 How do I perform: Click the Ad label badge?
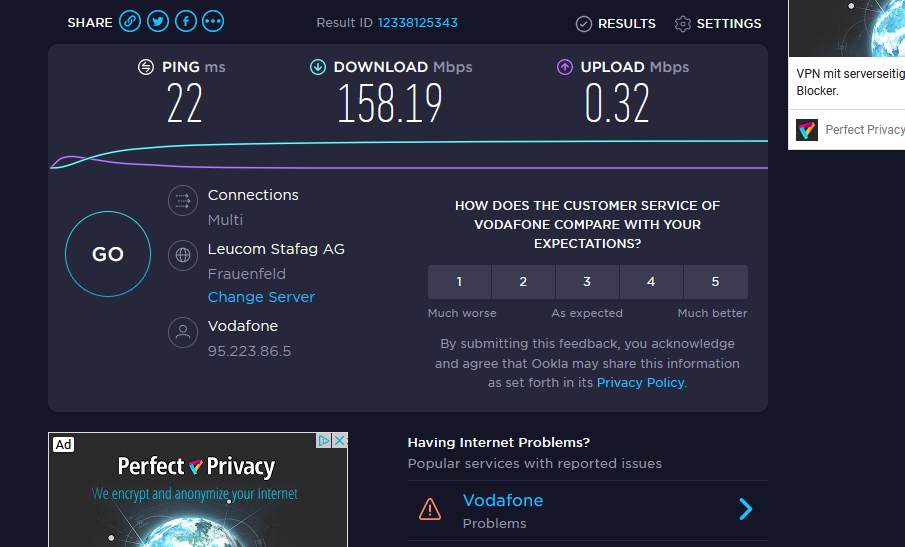(x=63, y=444)
